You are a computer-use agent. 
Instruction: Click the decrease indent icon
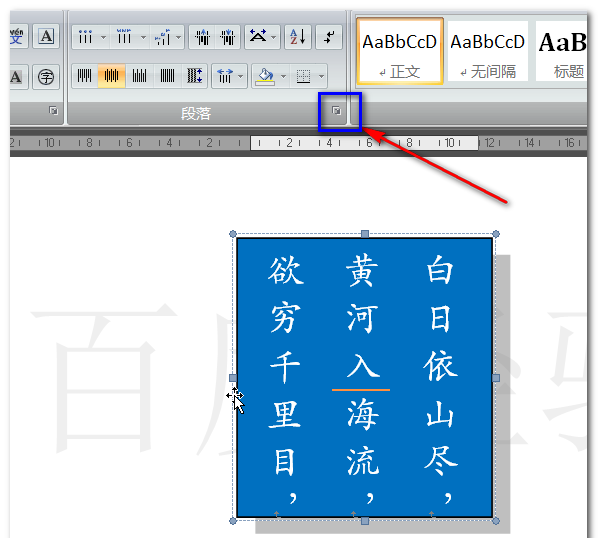[x=202, y=37]
